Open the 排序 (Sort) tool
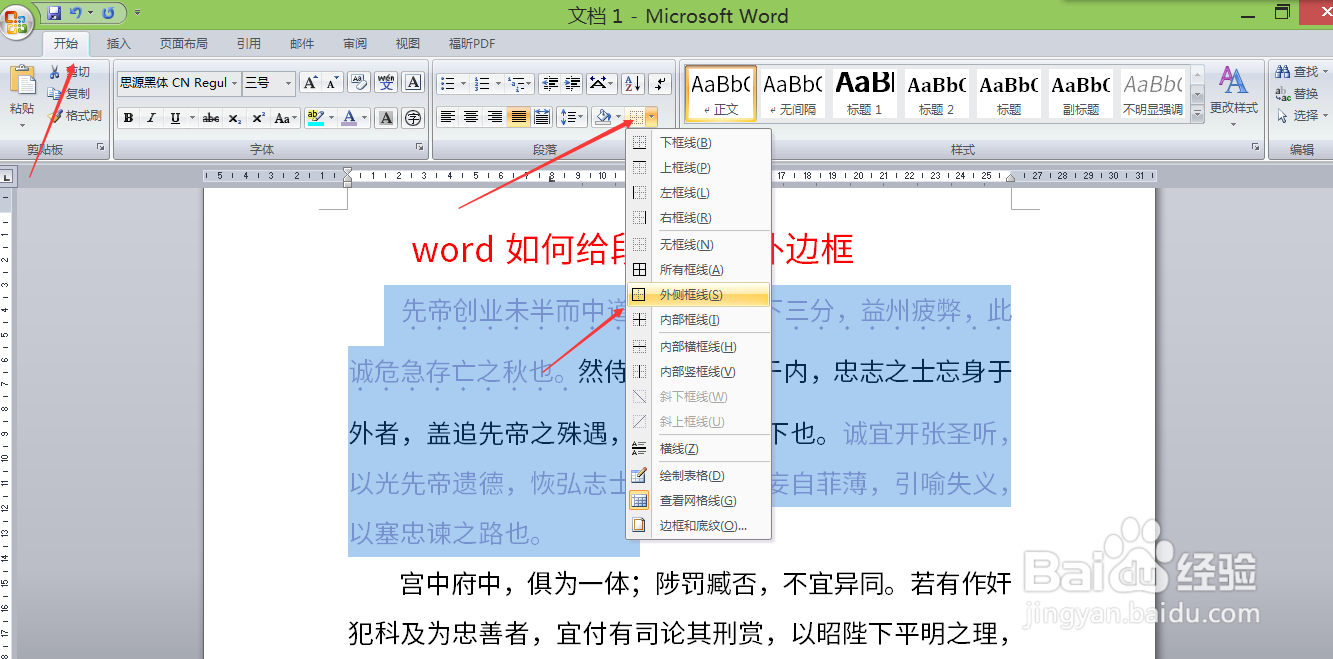The width and height of the screenshot is (1333, 659). 633,83
